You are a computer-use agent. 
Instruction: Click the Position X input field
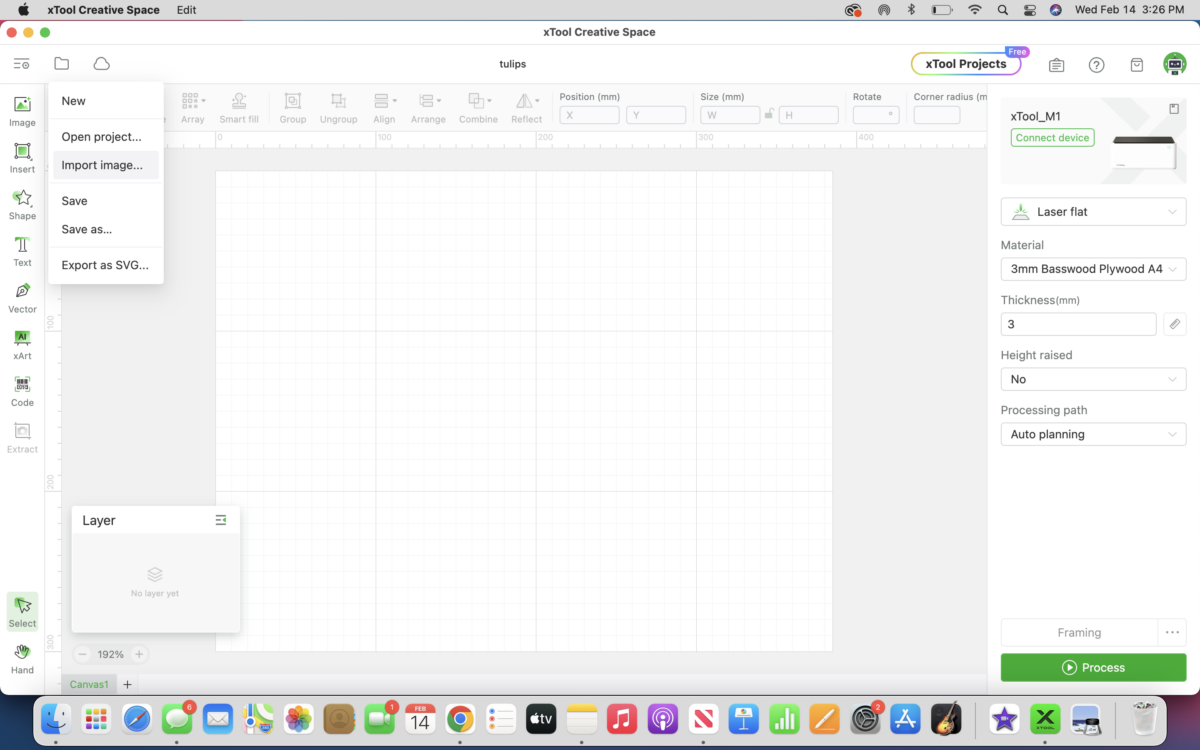[589, 115]
